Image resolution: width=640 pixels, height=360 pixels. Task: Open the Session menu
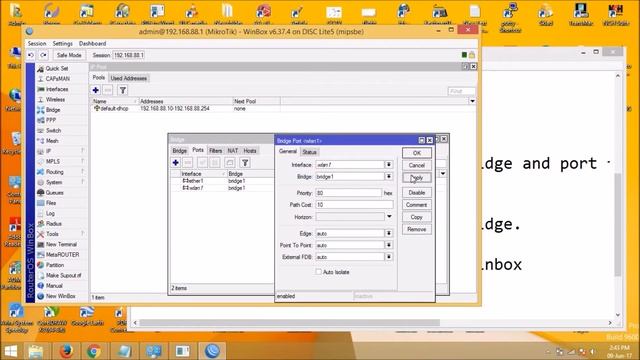pos(37,43)
